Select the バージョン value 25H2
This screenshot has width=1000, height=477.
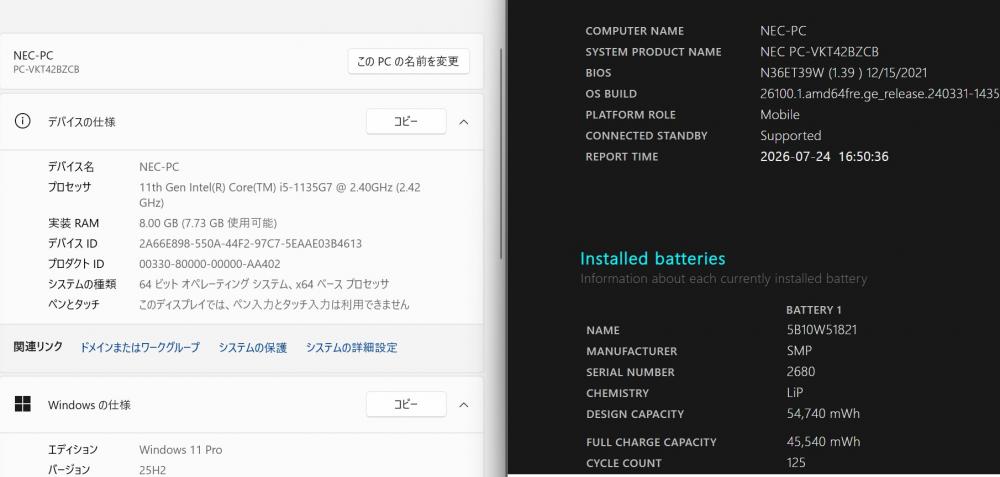tap(151, 470)
